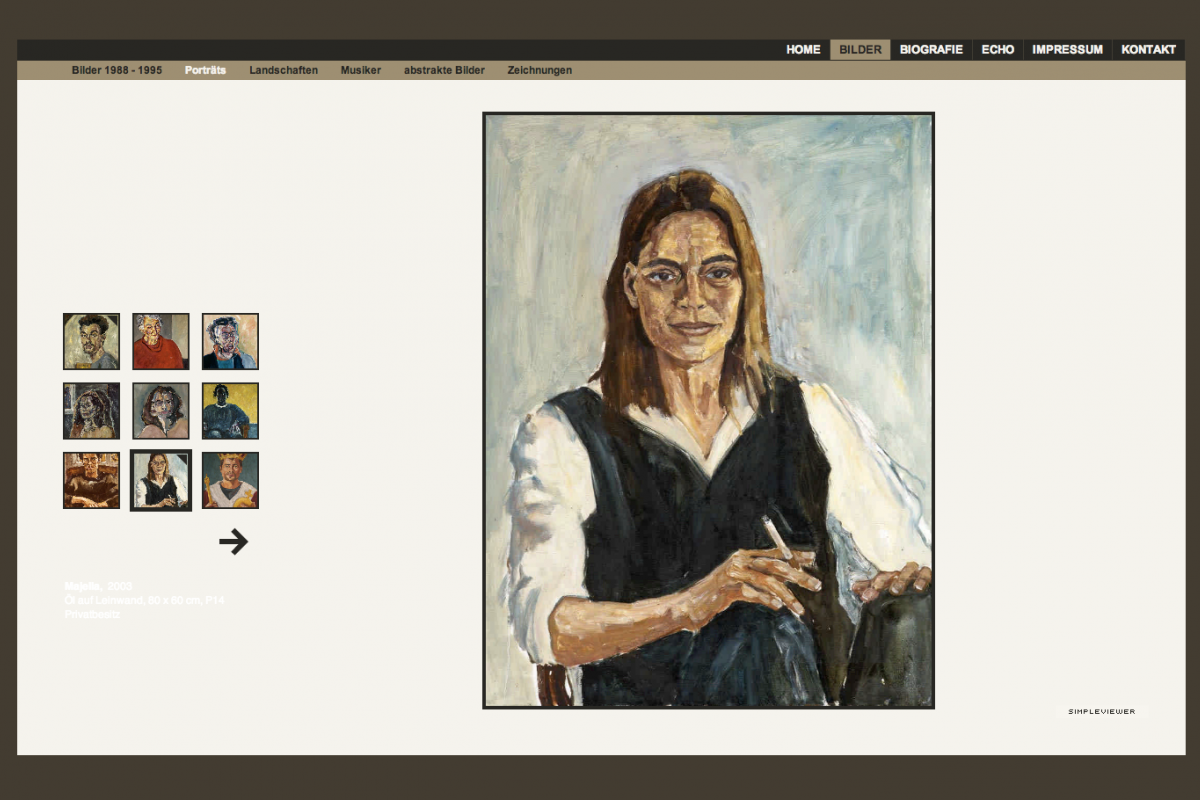Select the portrait thumbnail with red sweater
The width and height of the screenshot is (1200, 800).
tap(161, 341)
